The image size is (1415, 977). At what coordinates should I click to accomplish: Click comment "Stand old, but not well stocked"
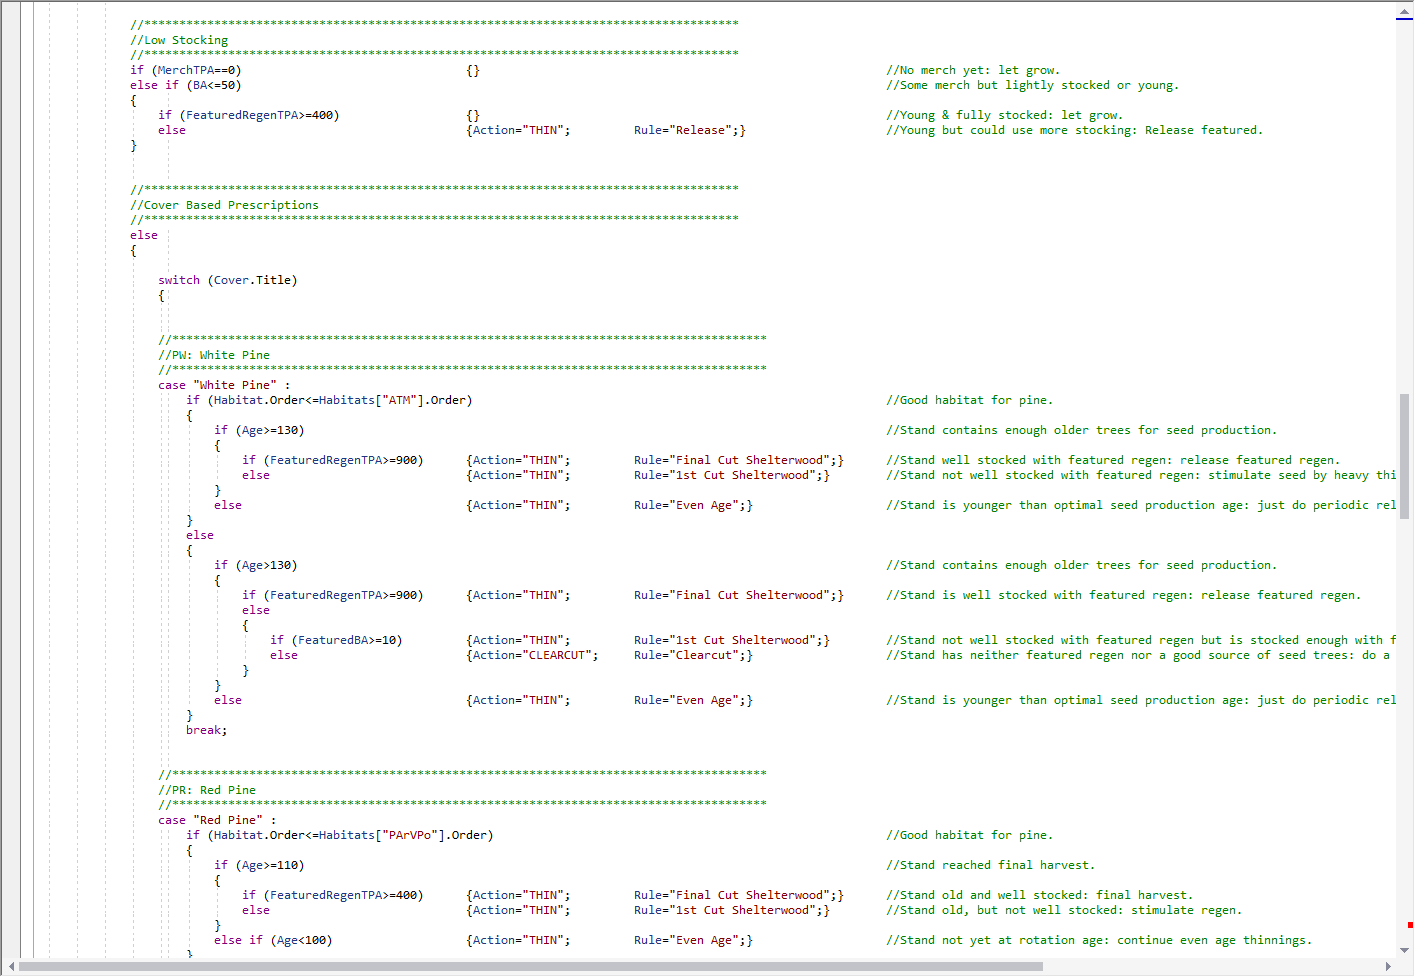pos(1064,910)
